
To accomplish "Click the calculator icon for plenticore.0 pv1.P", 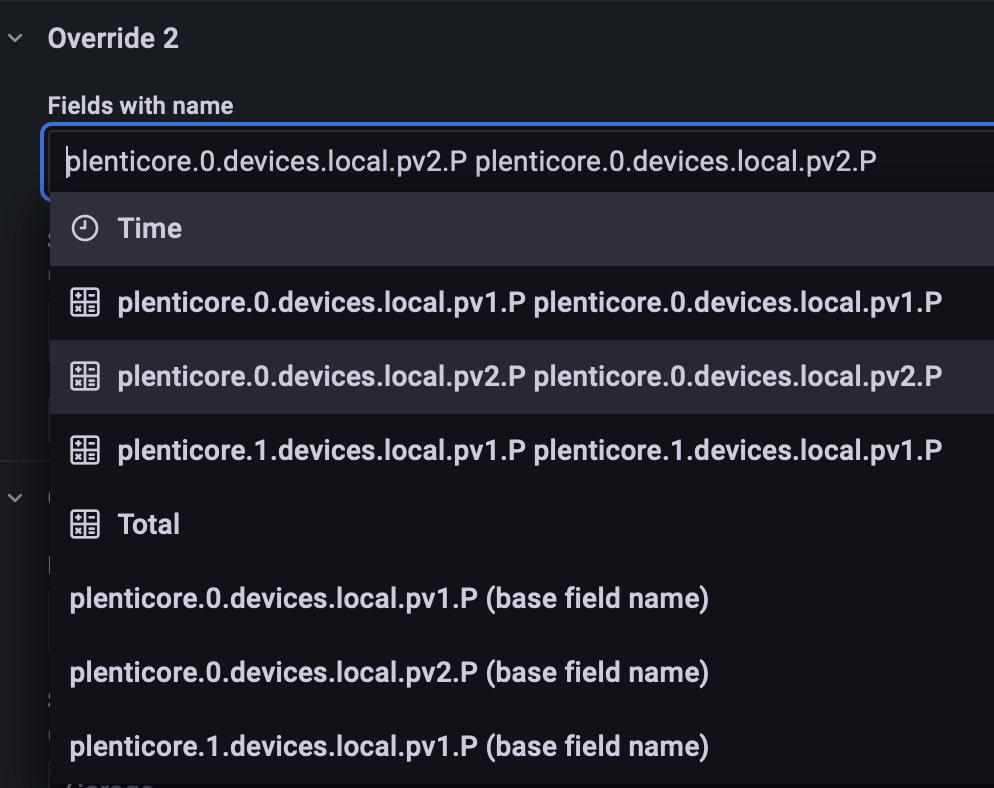I will [85, 303].
